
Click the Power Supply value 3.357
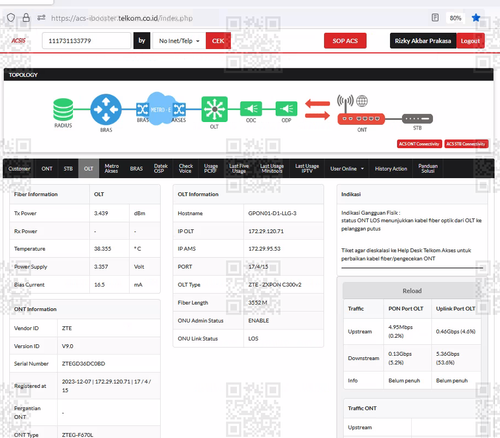pyautogui.click(x=101, y=267)
